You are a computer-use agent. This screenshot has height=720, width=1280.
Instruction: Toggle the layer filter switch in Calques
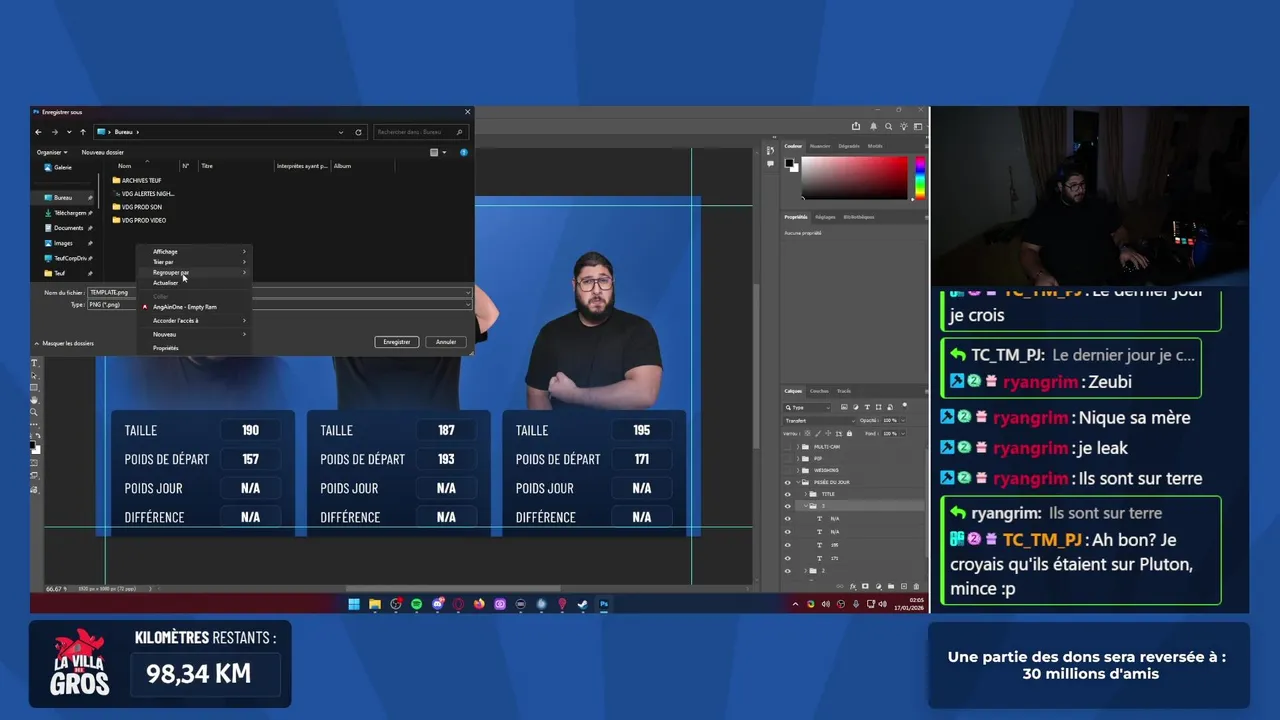pos(905,405)
